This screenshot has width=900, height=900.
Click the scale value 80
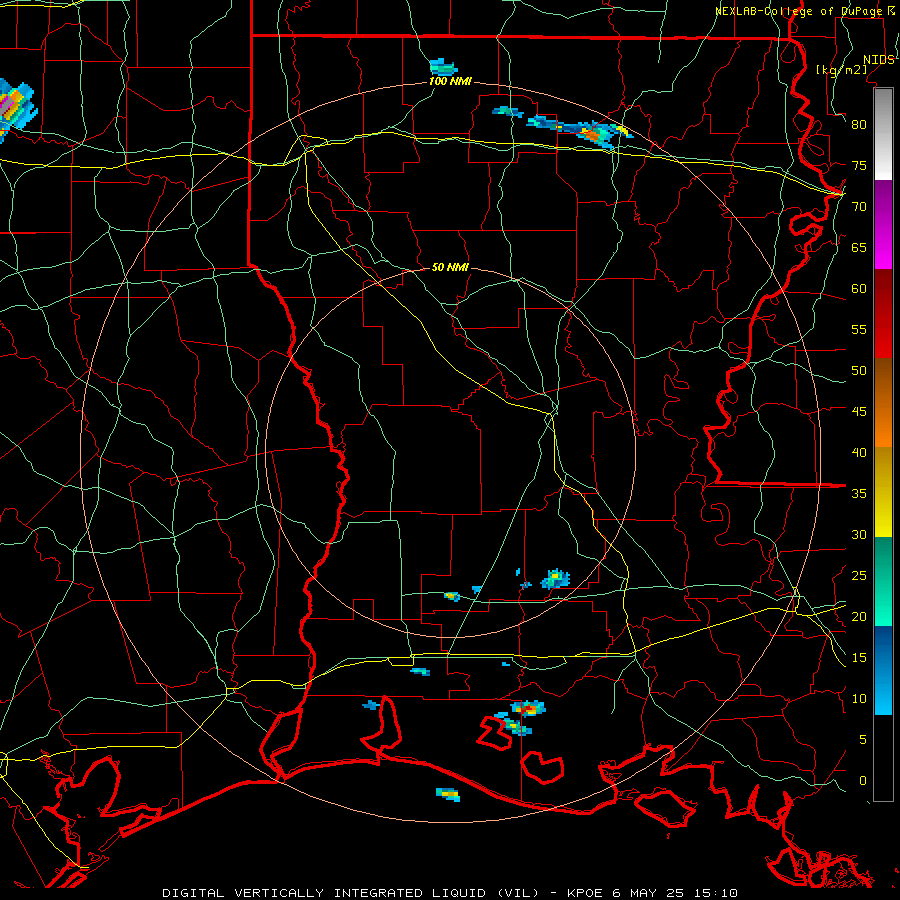coord(859,125)
